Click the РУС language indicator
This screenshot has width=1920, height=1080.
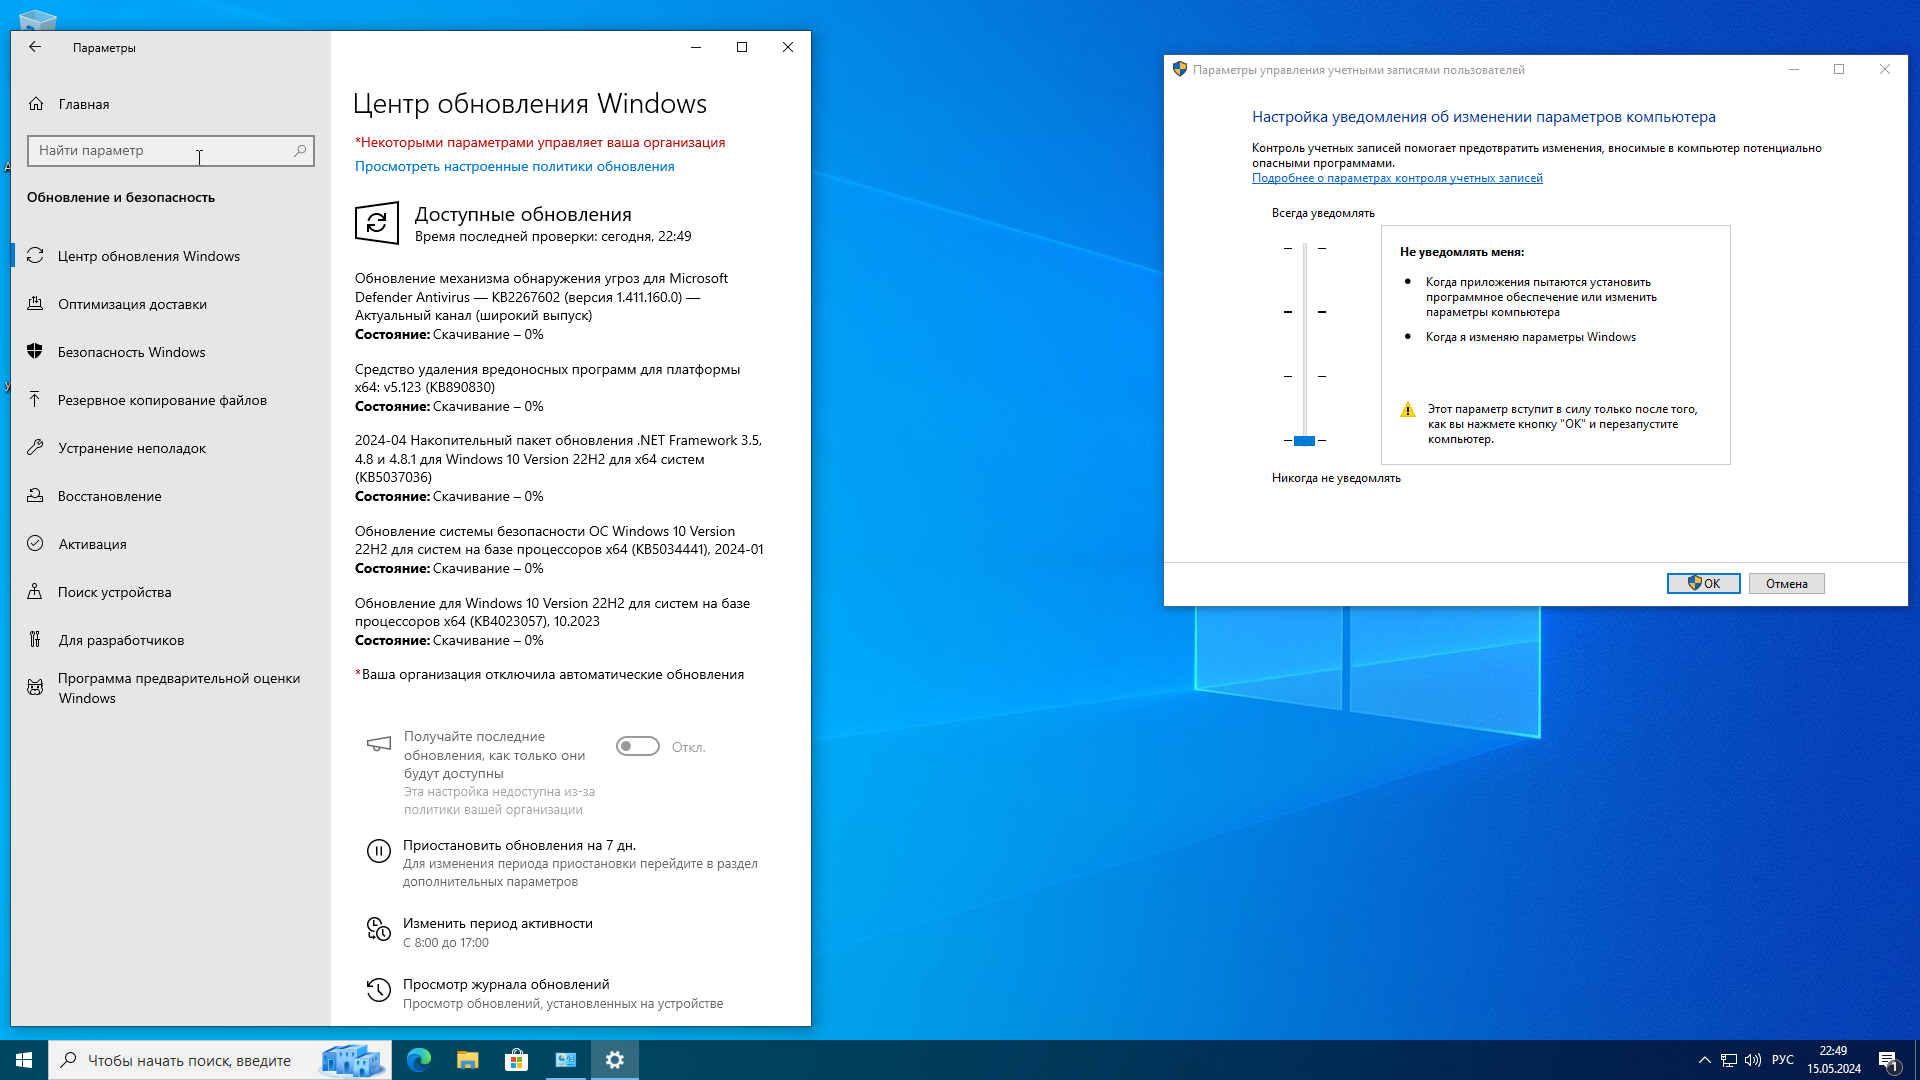tap(1783, 1060)
